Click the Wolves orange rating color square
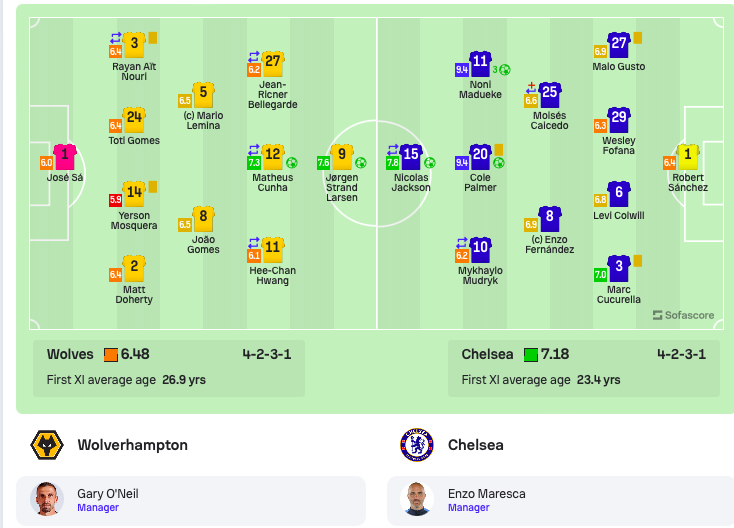Viewport: 734px width, 528px height. [111, 355]
